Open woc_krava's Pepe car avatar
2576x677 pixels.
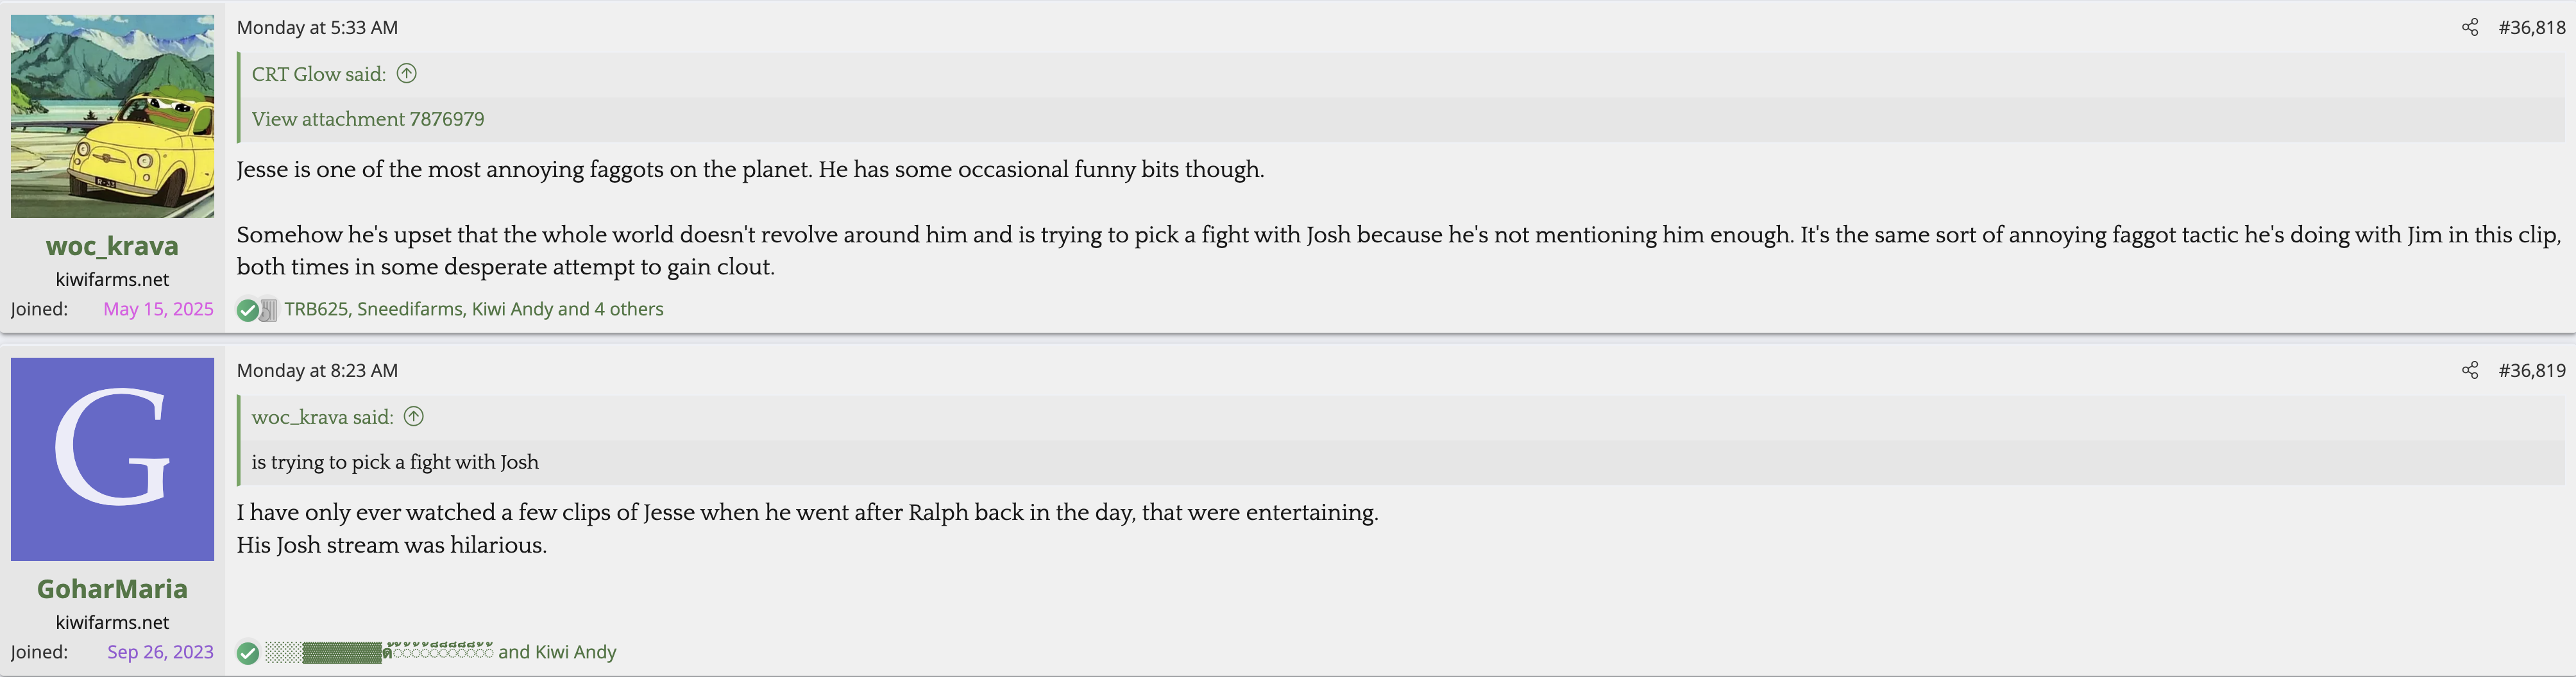point(112,116)
